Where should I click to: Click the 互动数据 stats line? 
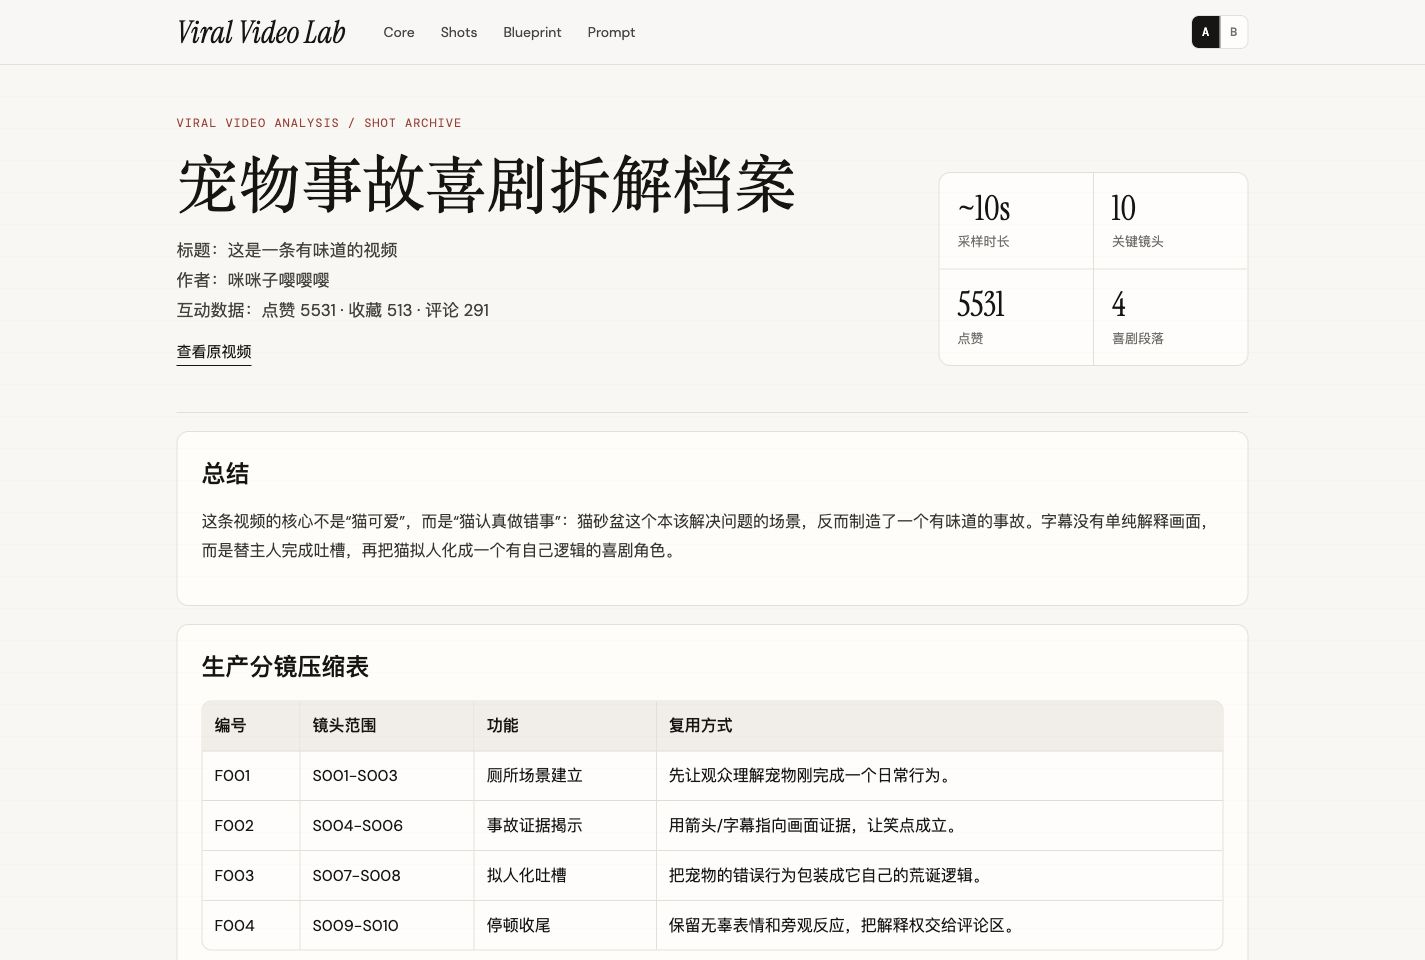333,310
